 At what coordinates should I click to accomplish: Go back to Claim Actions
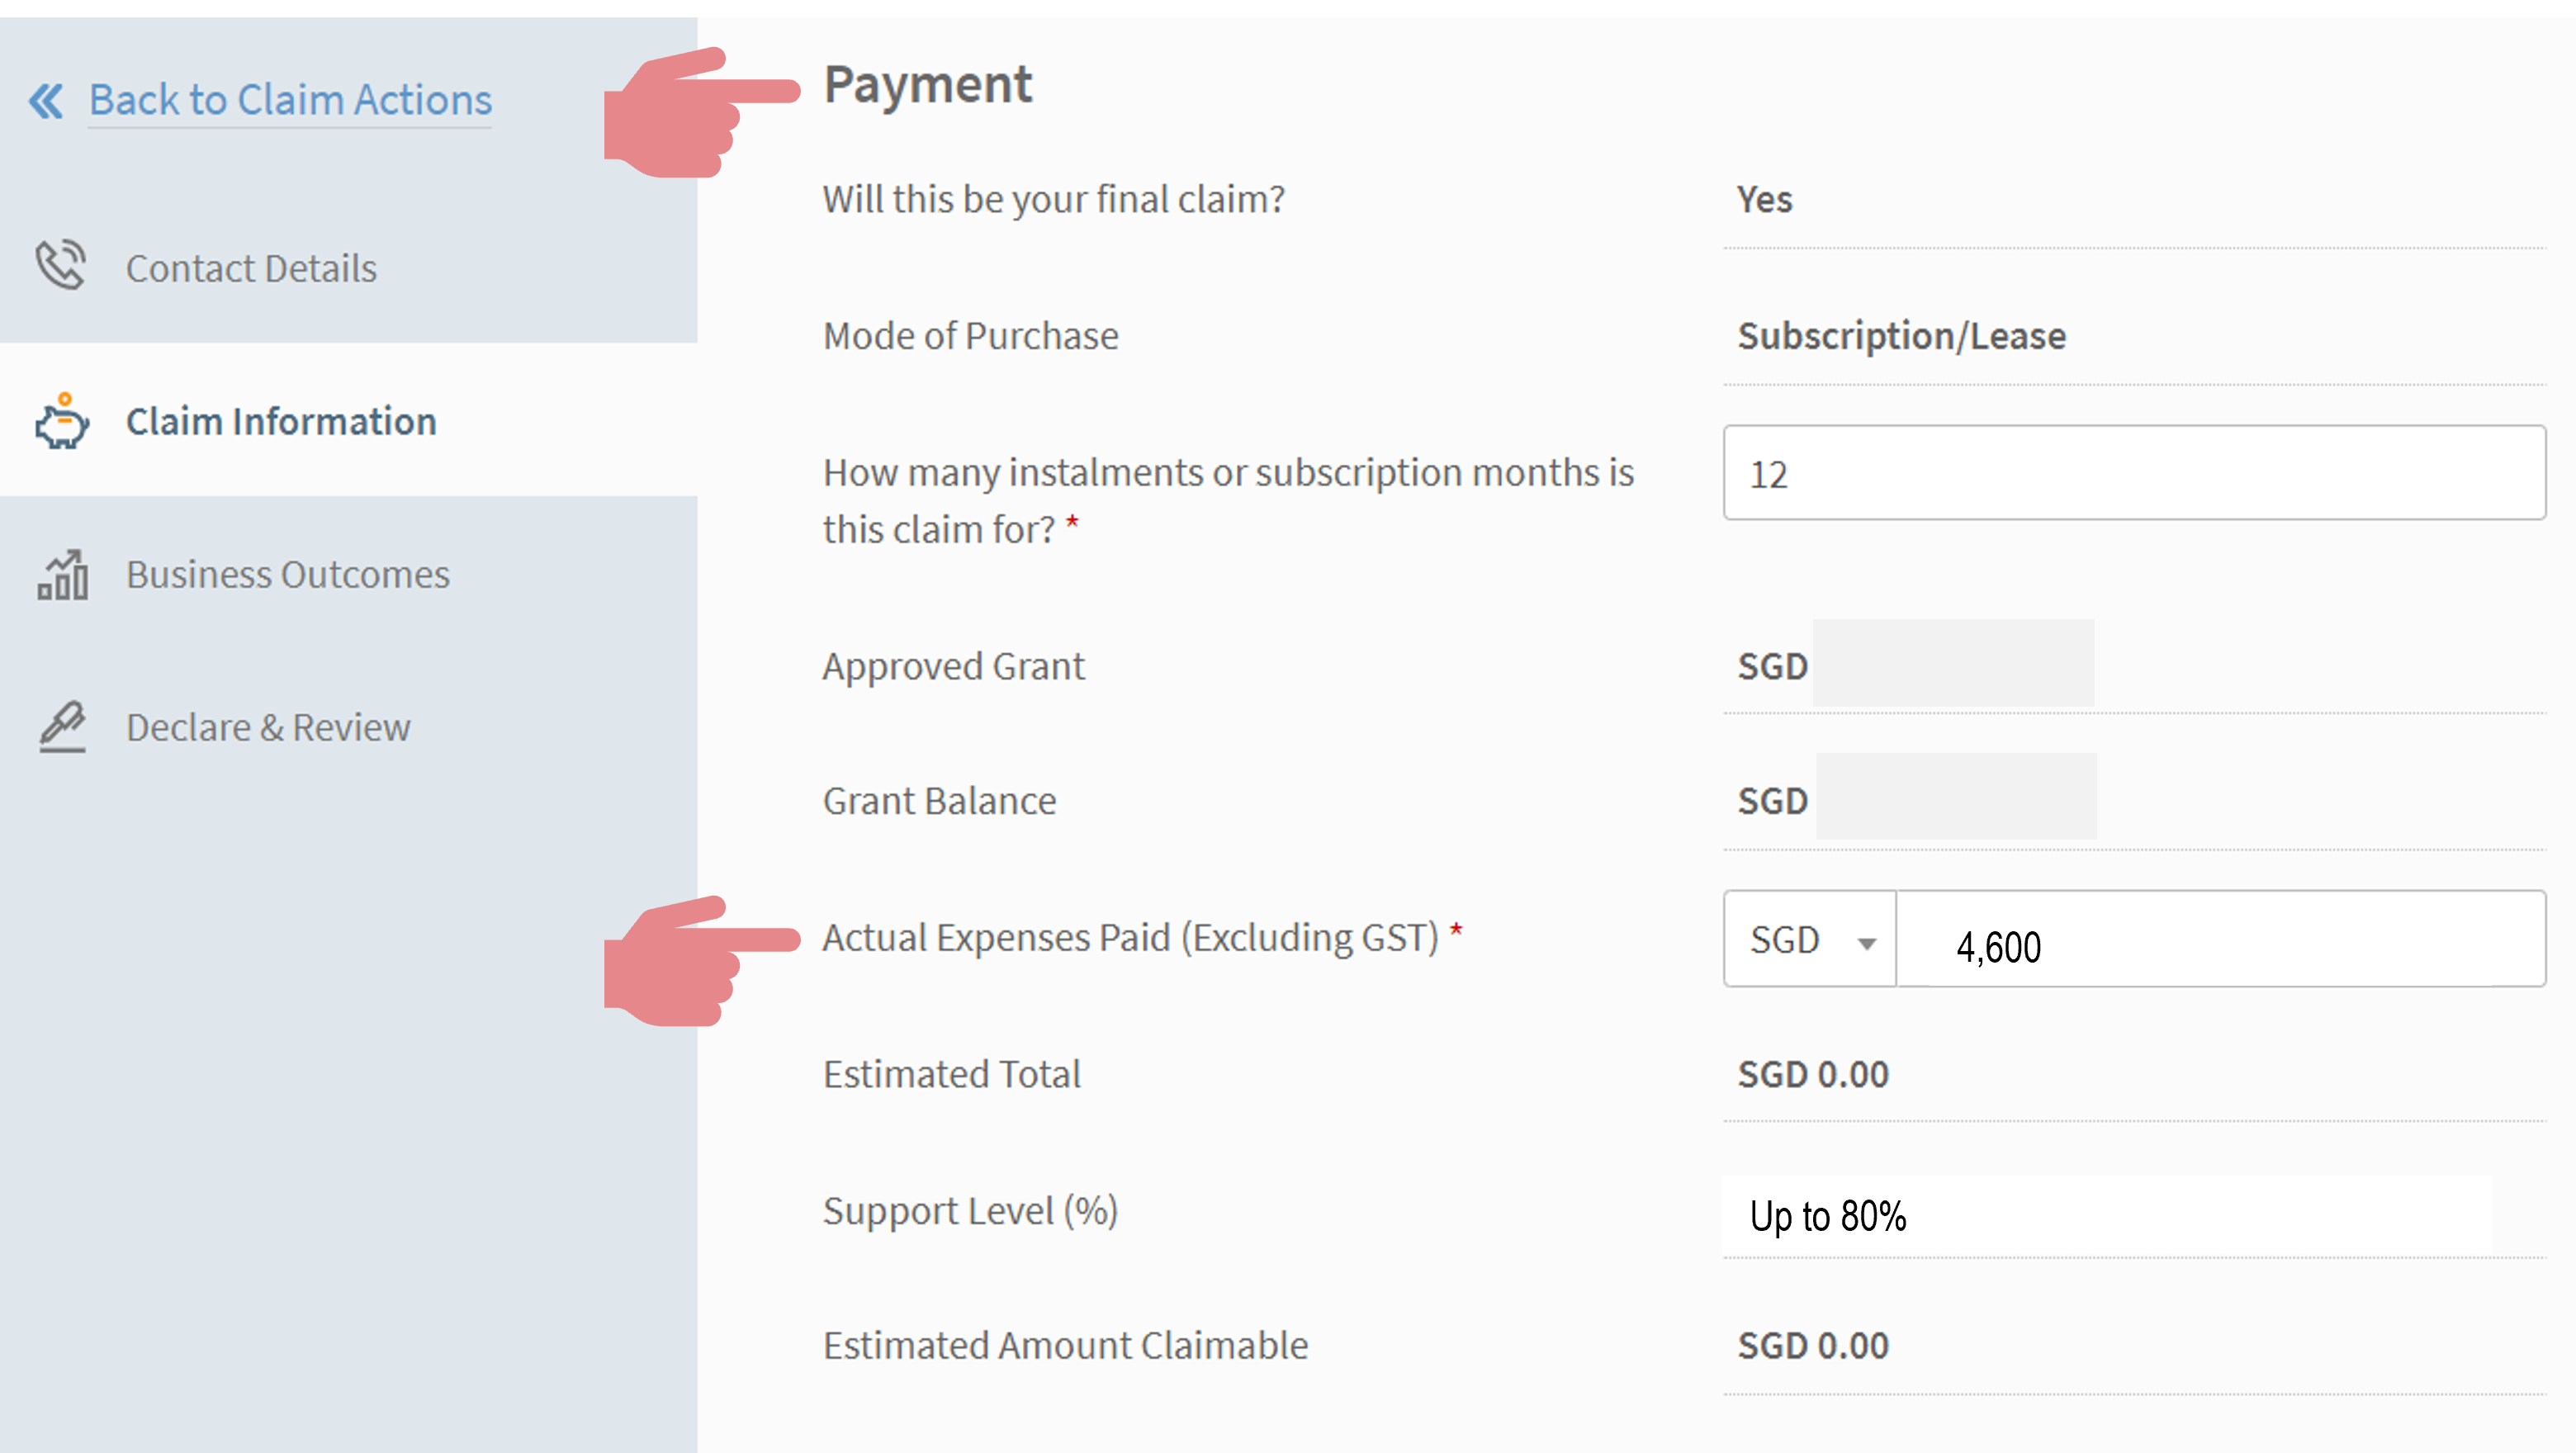[x=290, y=101]
